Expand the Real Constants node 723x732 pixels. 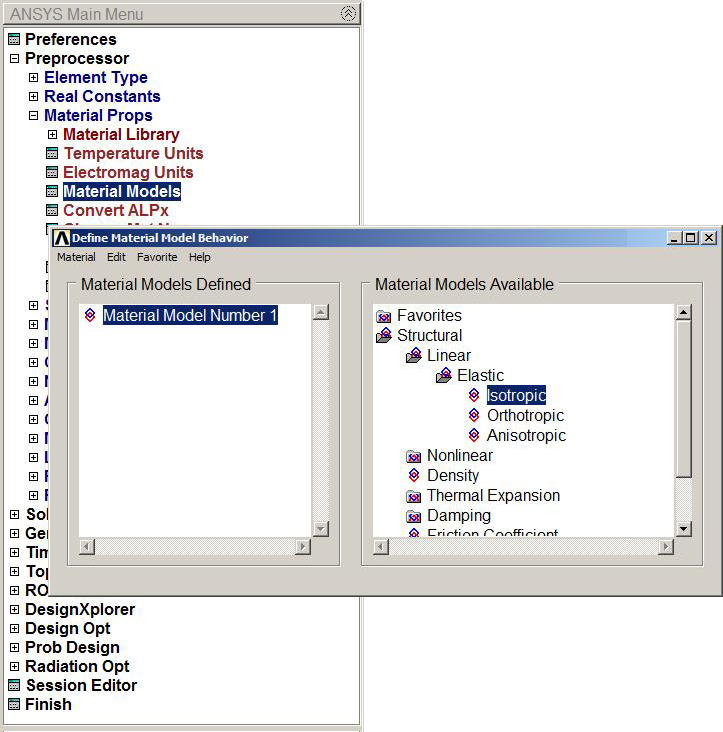[x=33, y=97]
